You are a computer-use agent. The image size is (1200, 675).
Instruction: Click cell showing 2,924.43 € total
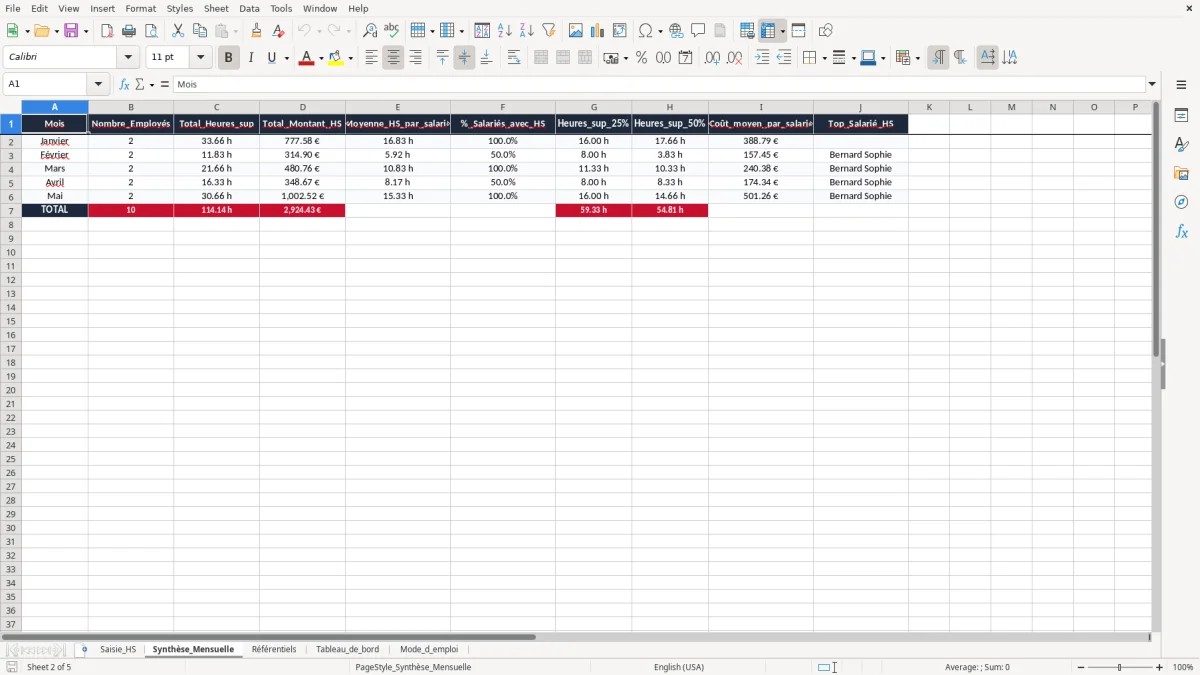click(302, 210)
